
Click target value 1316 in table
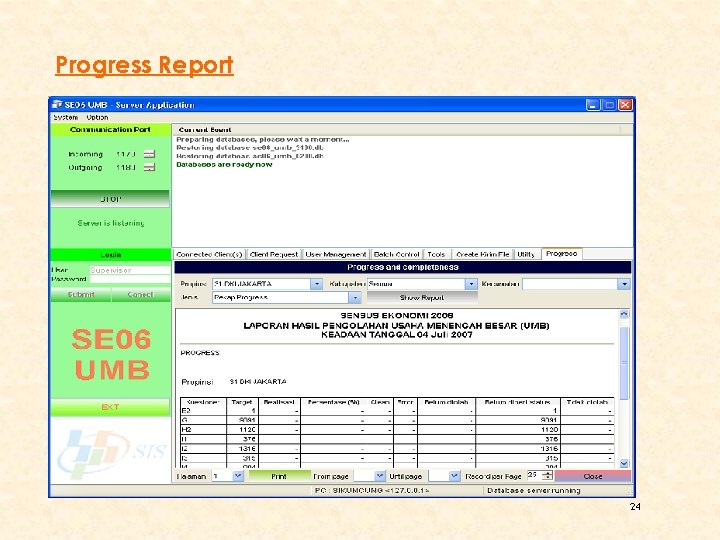(247, 449)
